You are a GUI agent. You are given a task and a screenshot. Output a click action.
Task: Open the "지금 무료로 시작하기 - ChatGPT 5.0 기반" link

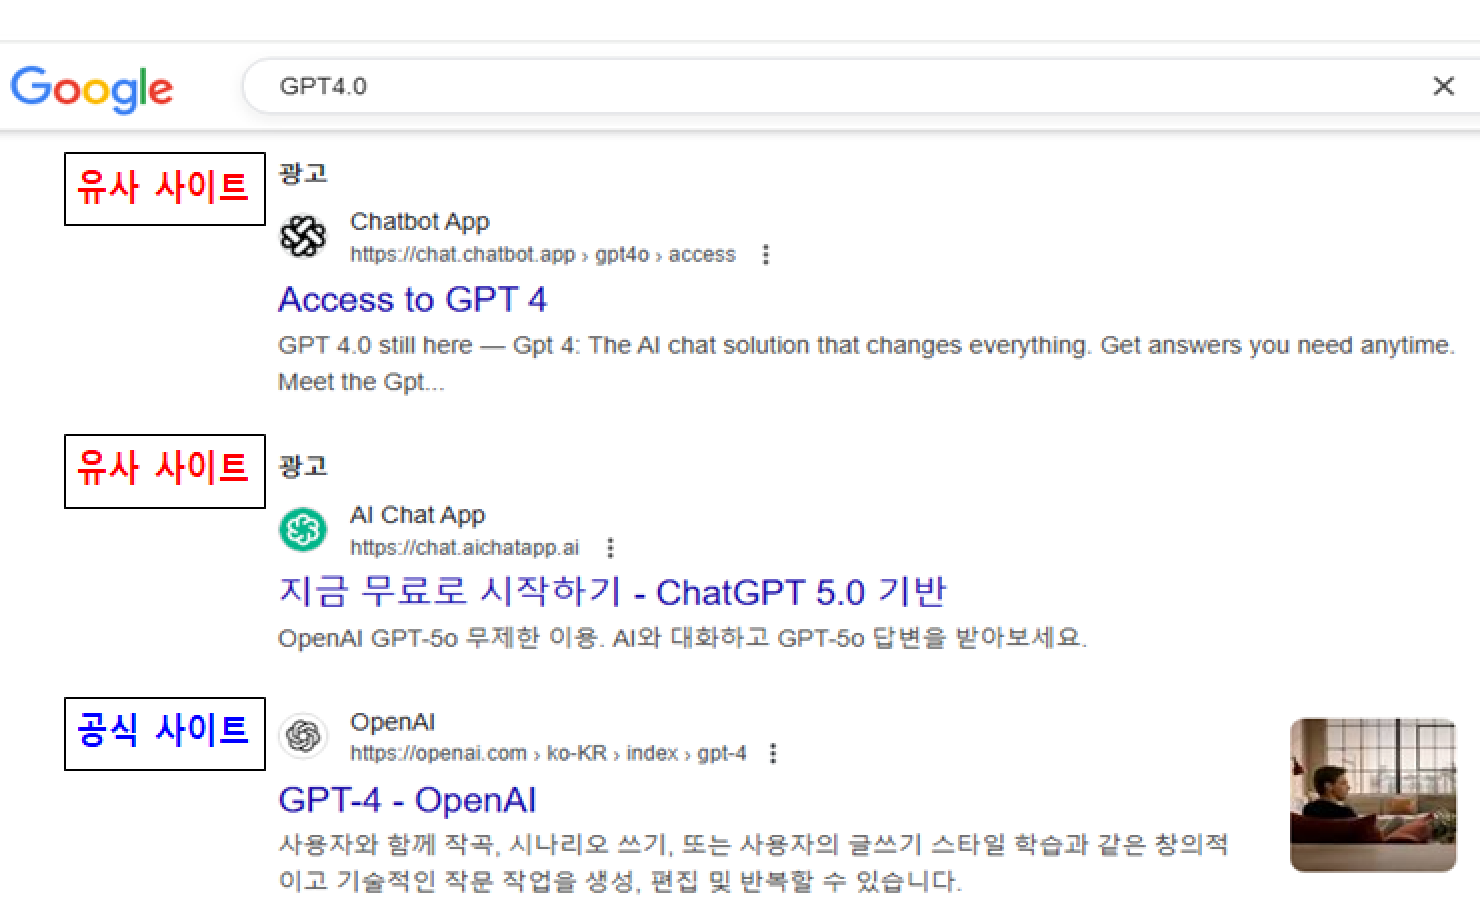click(x=611, y=592)
